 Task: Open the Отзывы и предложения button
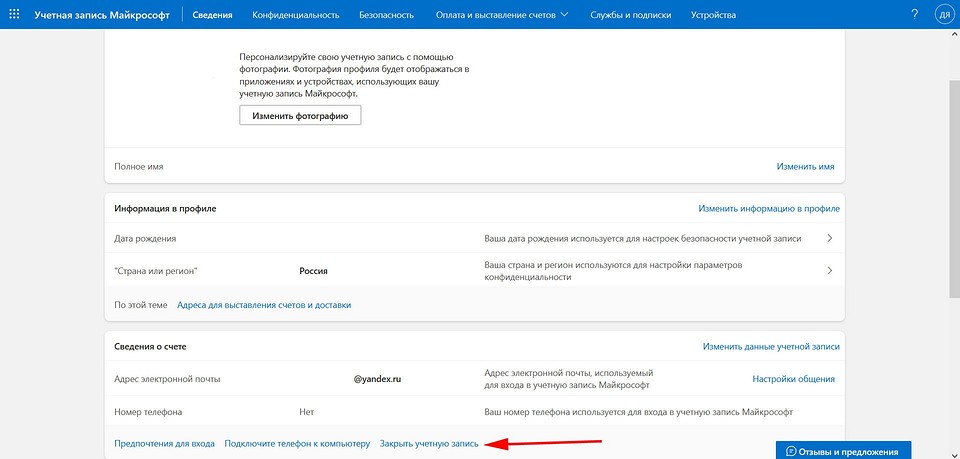pyautogui.click(x=843, y=450)
